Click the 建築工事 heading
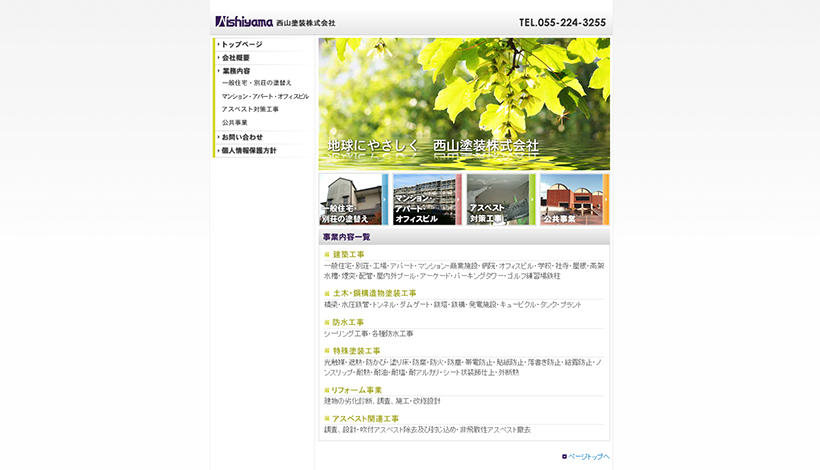 tap(348, 255)
